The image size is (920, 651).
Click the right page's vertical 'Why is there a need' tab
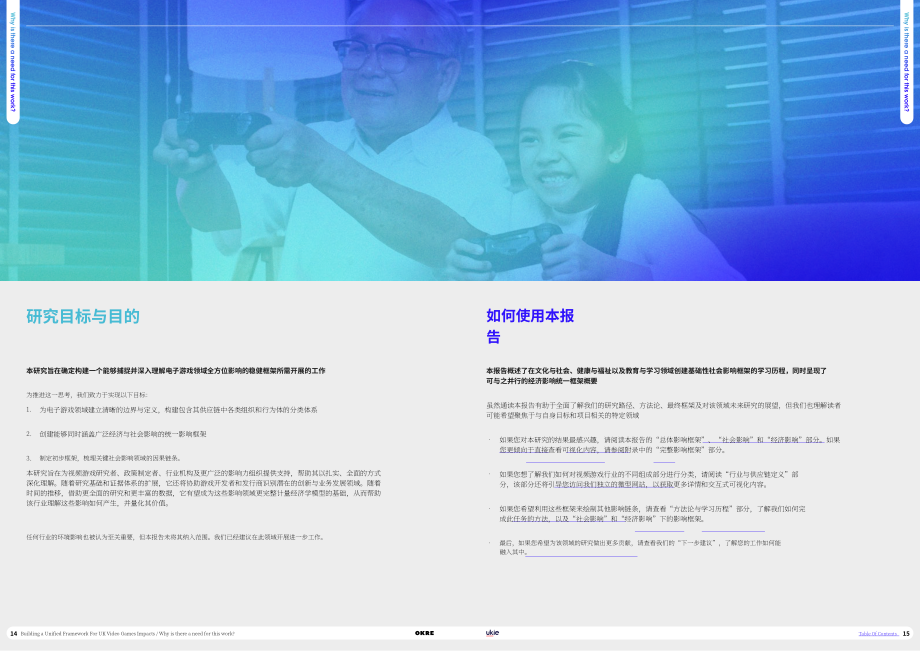907,62
